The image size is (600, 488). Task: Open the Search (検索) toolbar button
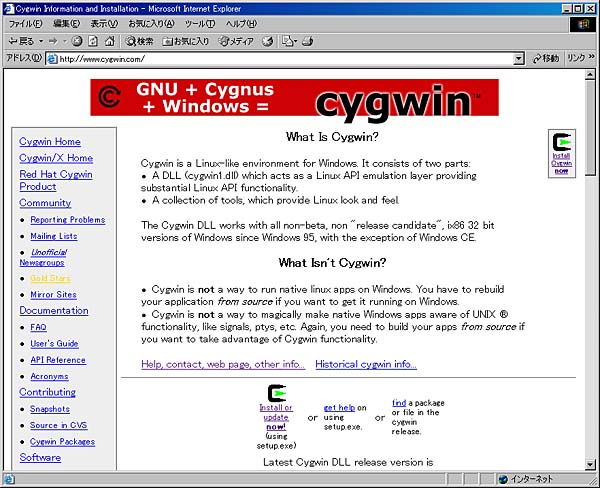pos(140,41)
